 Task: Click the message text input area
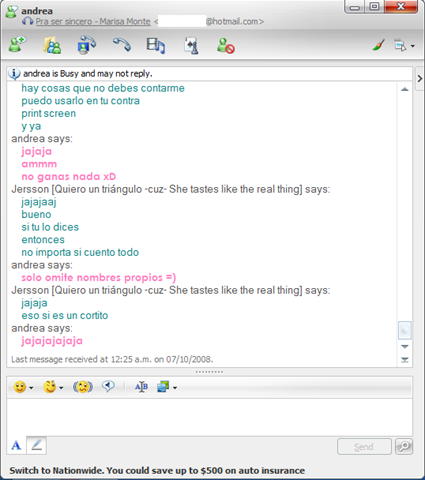click(x=209, y=417)
